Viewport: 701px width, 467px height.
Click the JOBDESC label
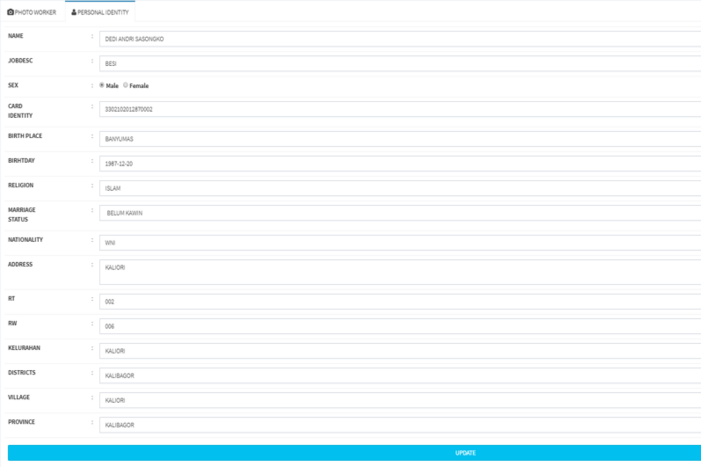(x=20, y=60)
